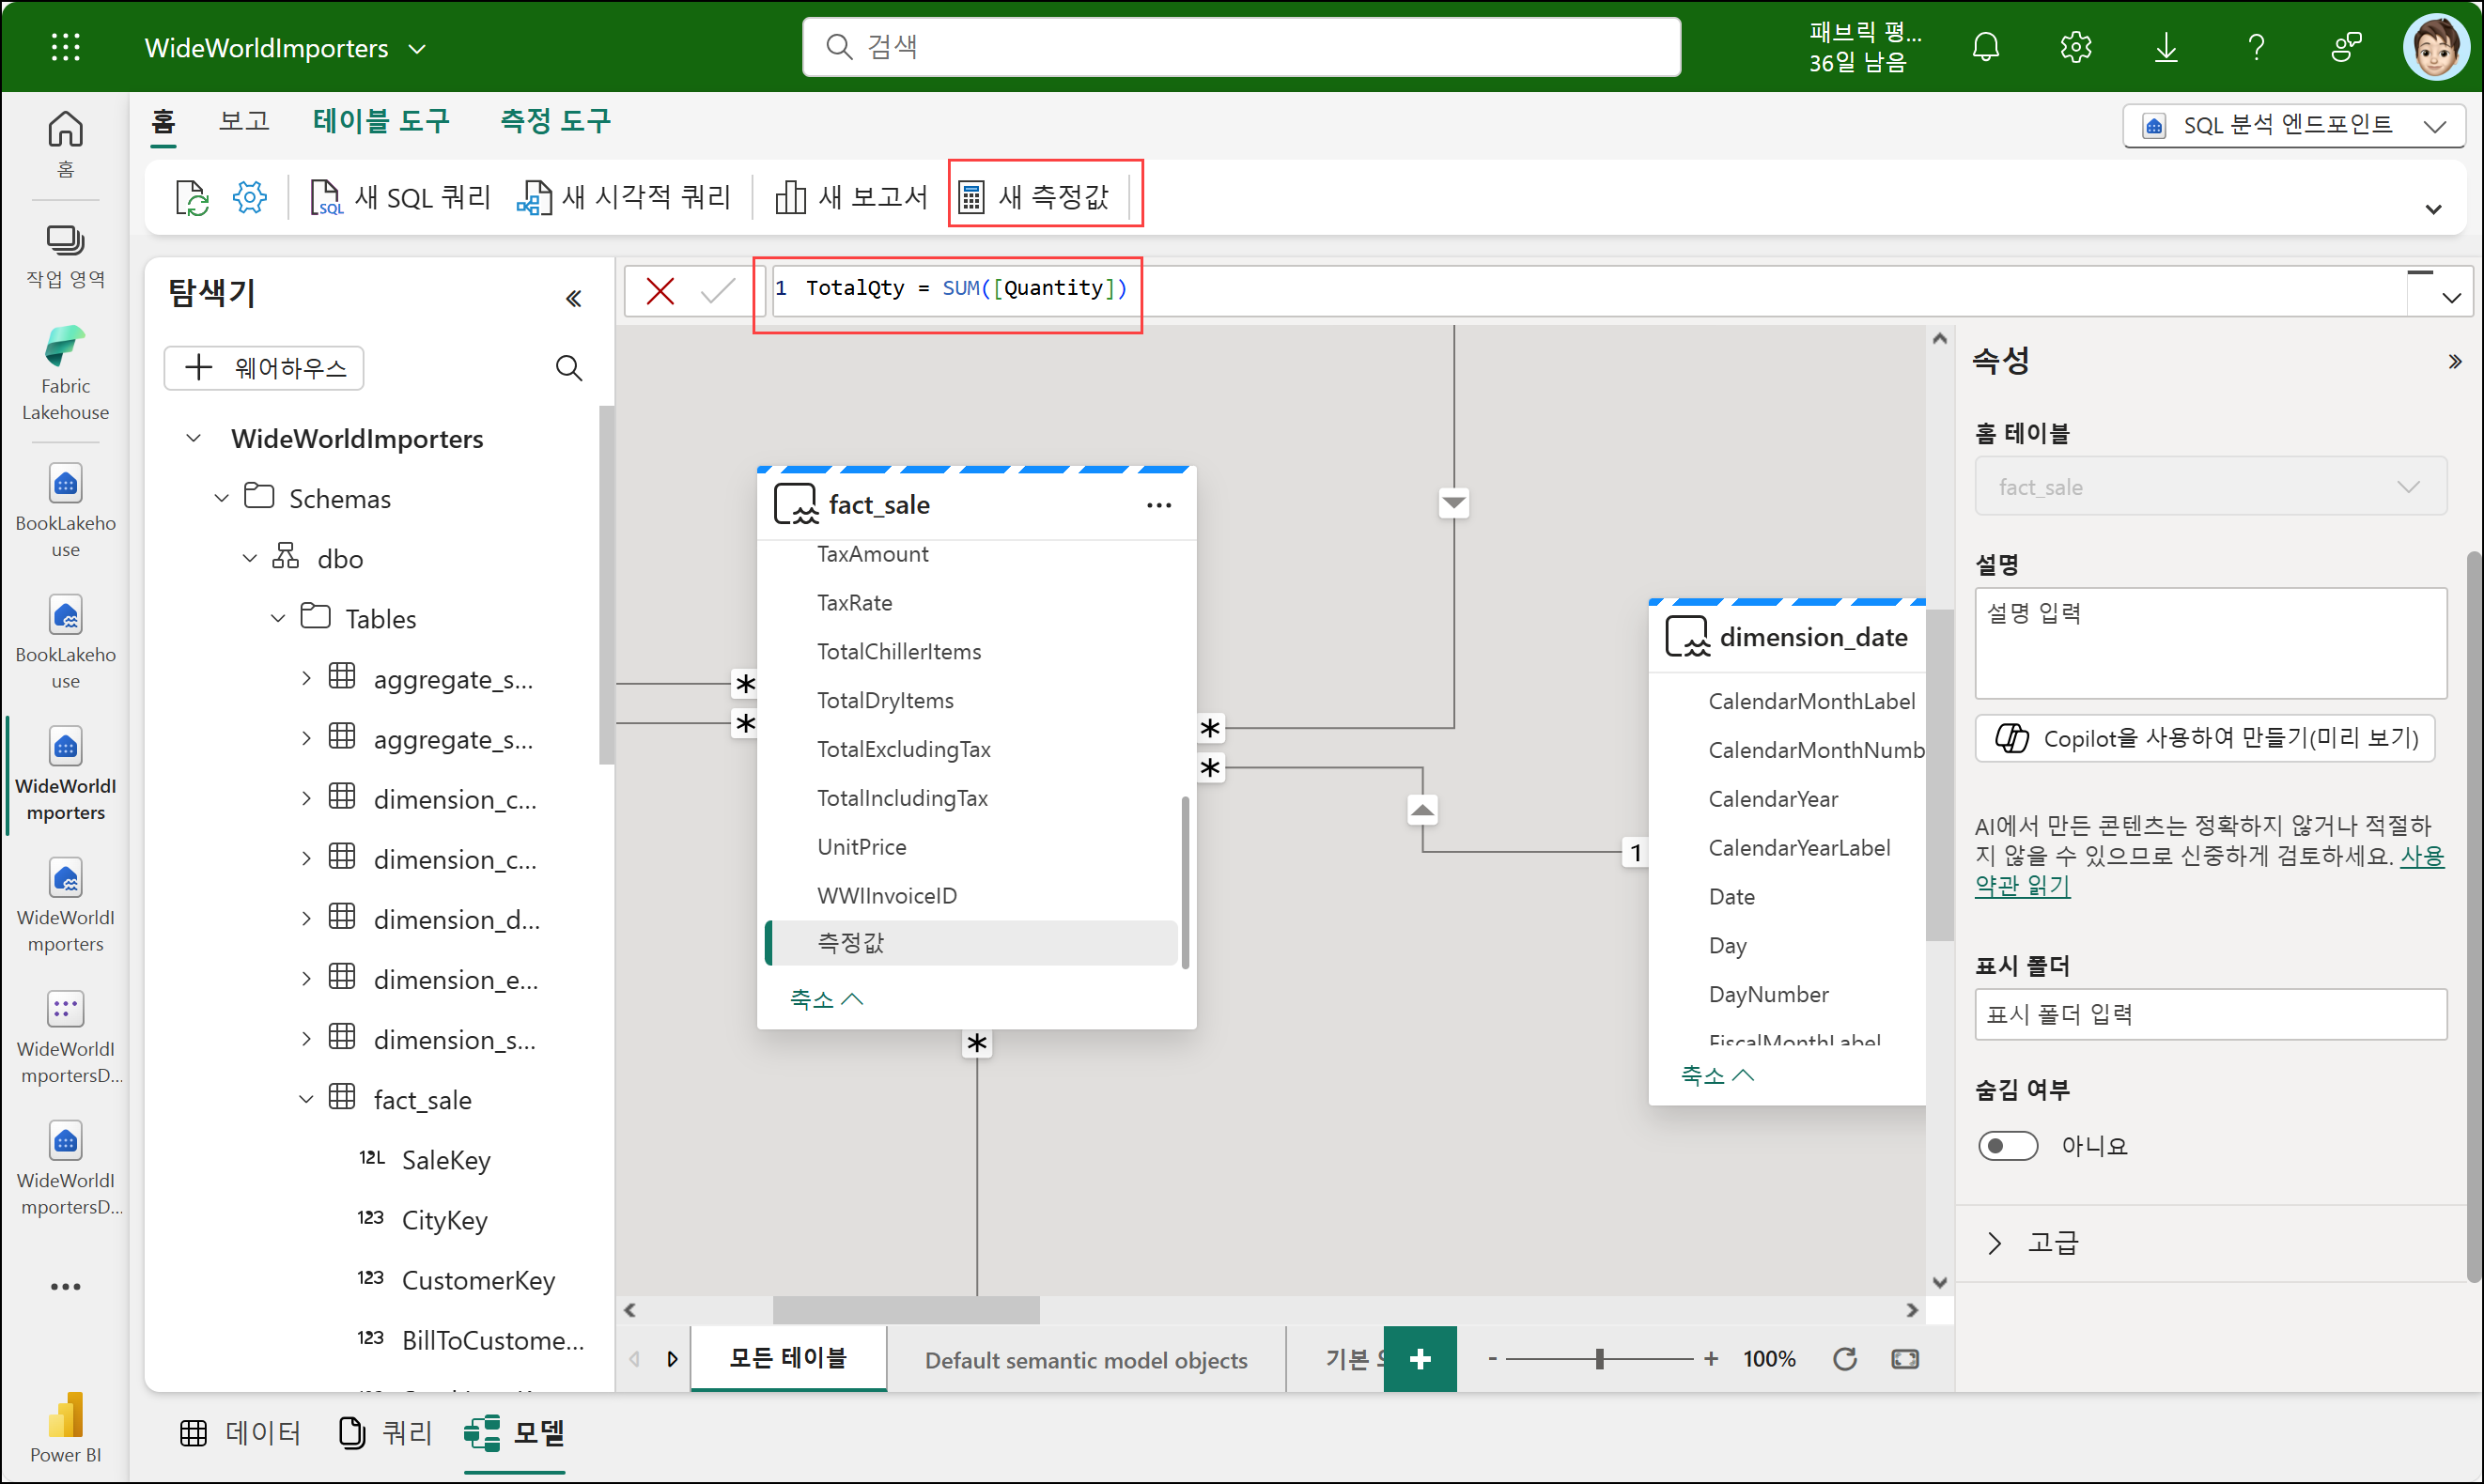Switch to the 데이터 view tab
Screen dimensions: 2484x1484
pyautogui.click(x=240, y=1432)
